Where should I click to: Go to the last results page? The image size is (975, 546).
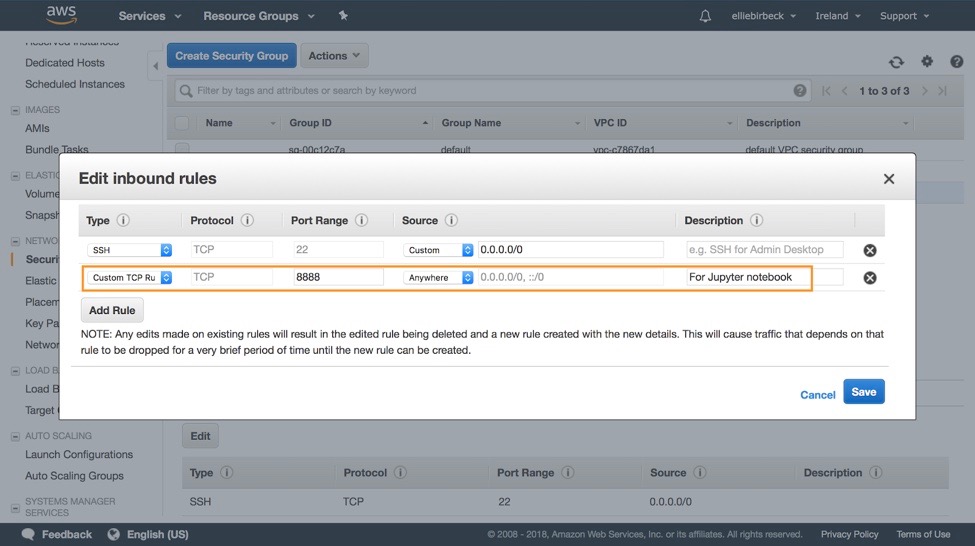943,91
